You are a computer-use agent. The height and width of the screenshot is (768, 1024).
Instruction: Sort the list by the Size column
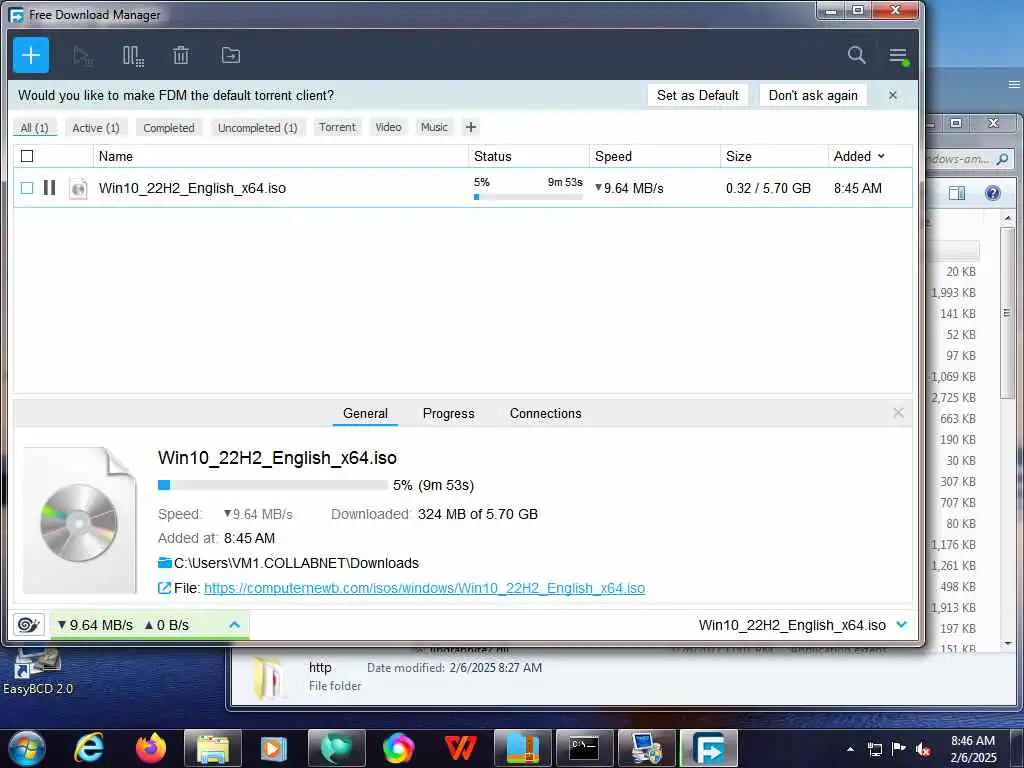pos(775,156)
